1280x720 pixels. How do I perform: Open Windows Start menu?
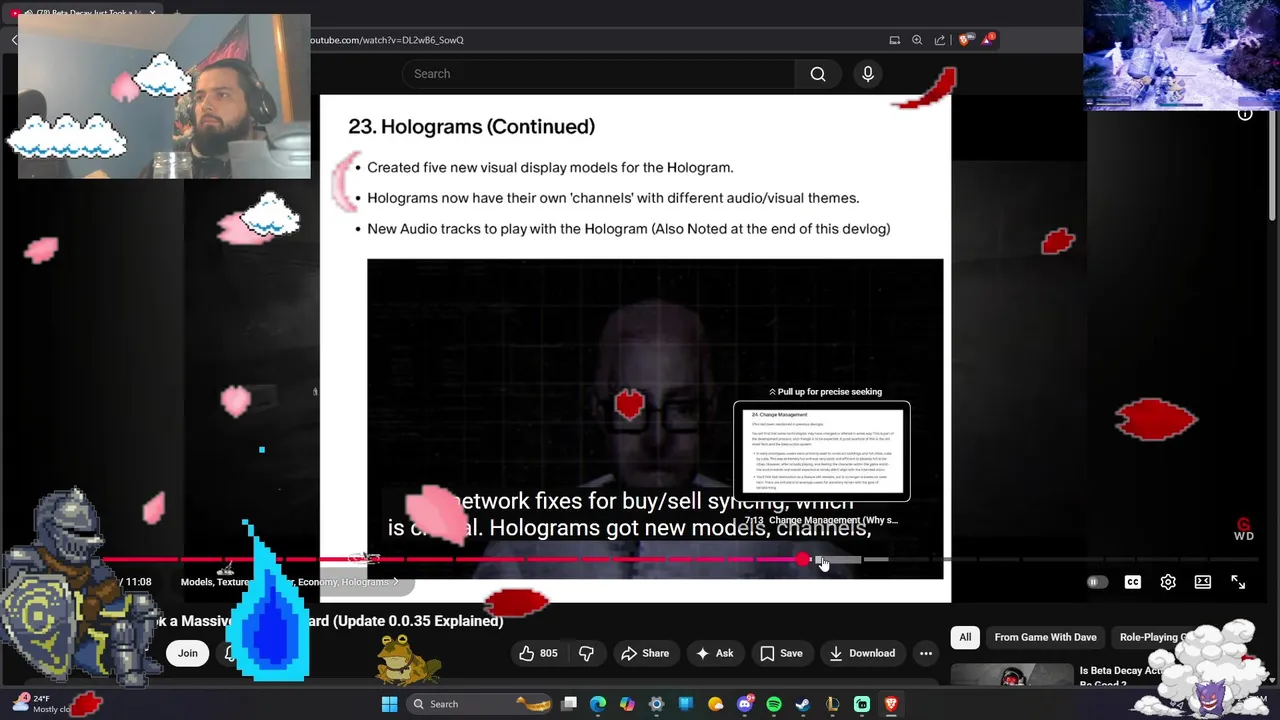pyautogui.click(x=389, y=704)
